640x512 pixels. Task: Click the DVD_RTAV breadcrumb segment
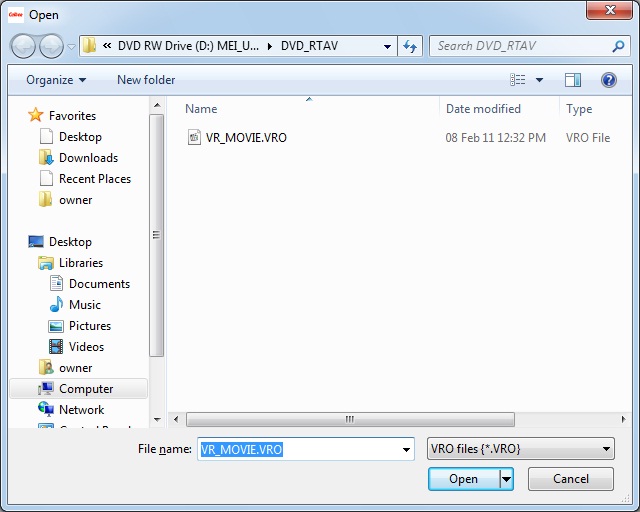click(309, 46)
